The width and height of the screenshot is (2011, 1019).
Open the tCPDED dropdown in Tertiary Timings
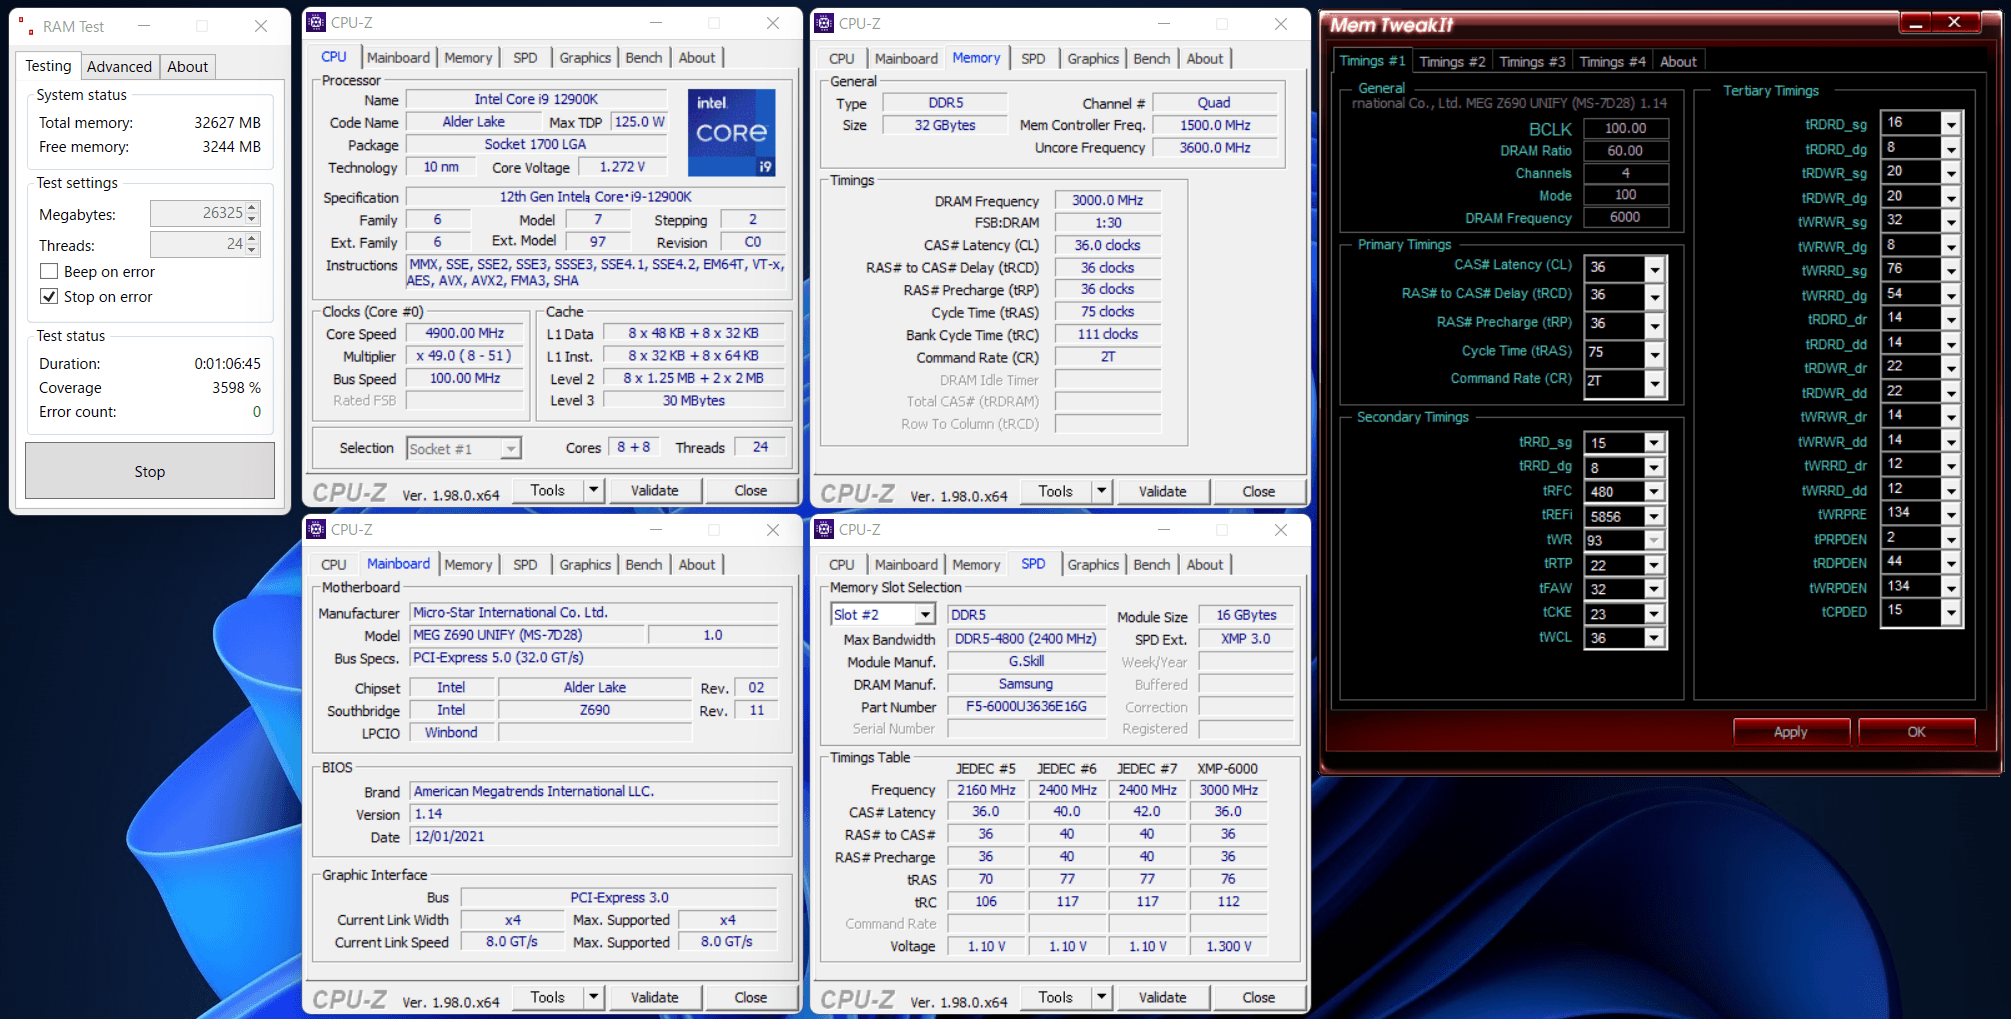click(x=1951, y=612)
